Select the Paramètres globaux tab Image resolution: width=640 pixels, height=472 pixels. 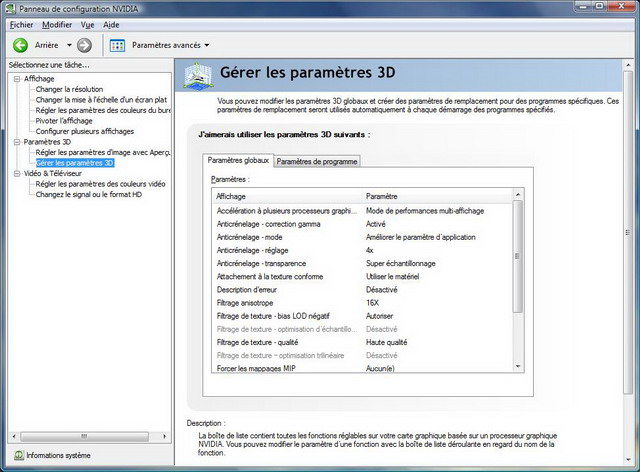[237, 160]
